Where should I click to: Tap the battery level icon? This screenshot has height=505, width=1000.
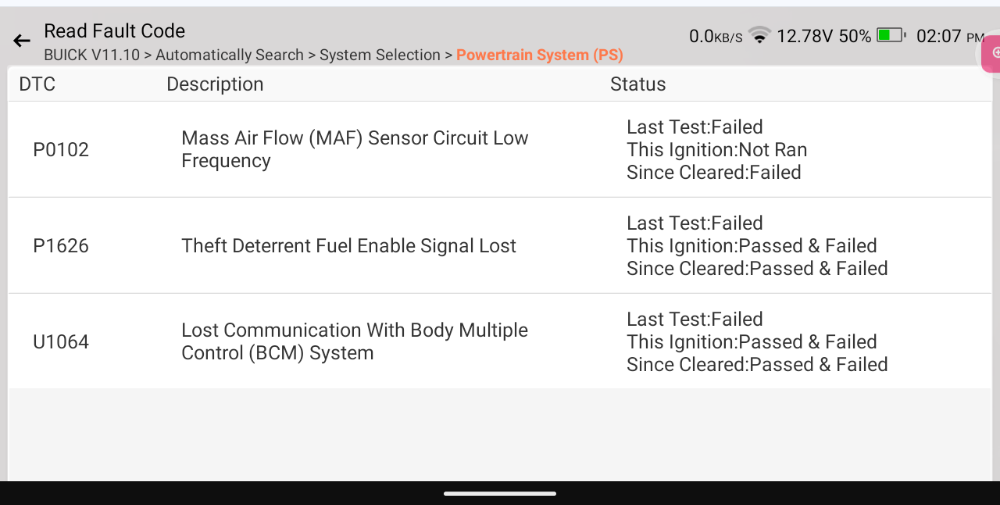click(891, 35)
